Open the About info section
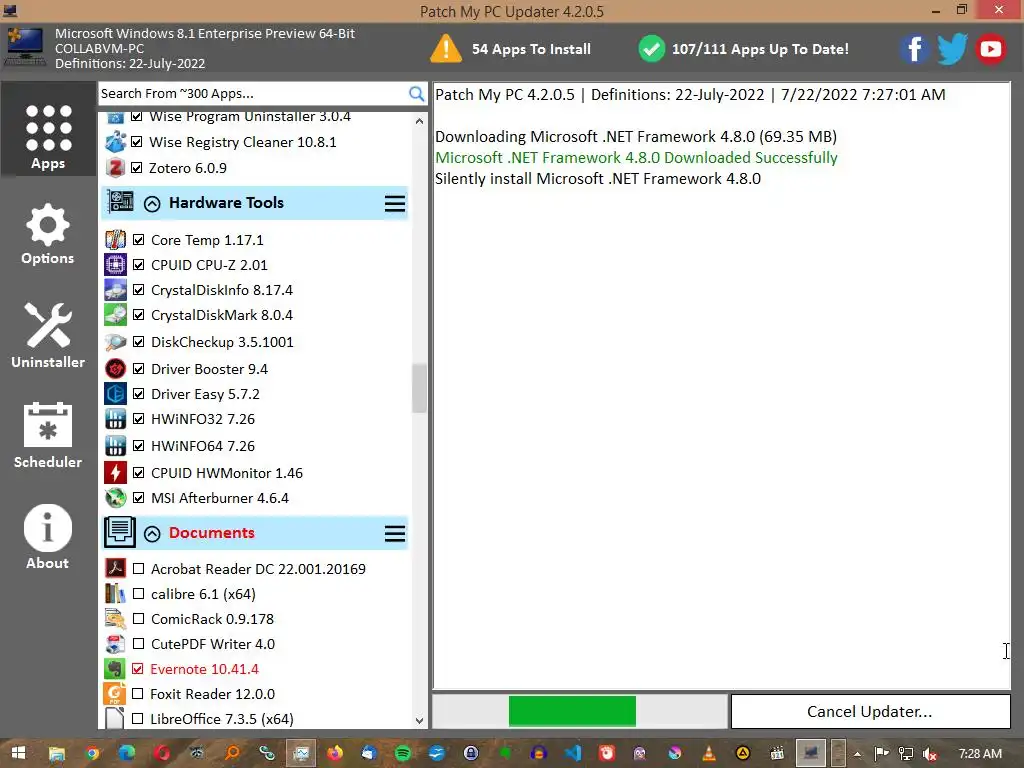This screenshot has width=1024, height=768. (48, 537)
